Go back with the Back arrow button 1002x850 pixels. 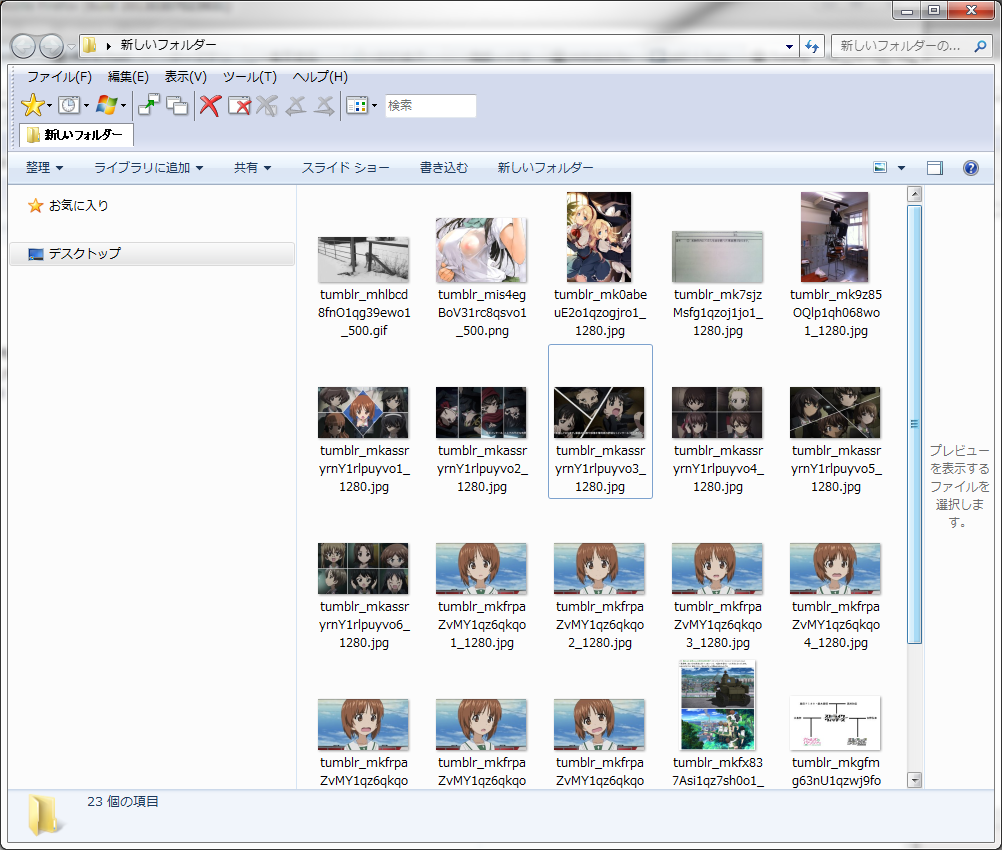tap(24, 46)
